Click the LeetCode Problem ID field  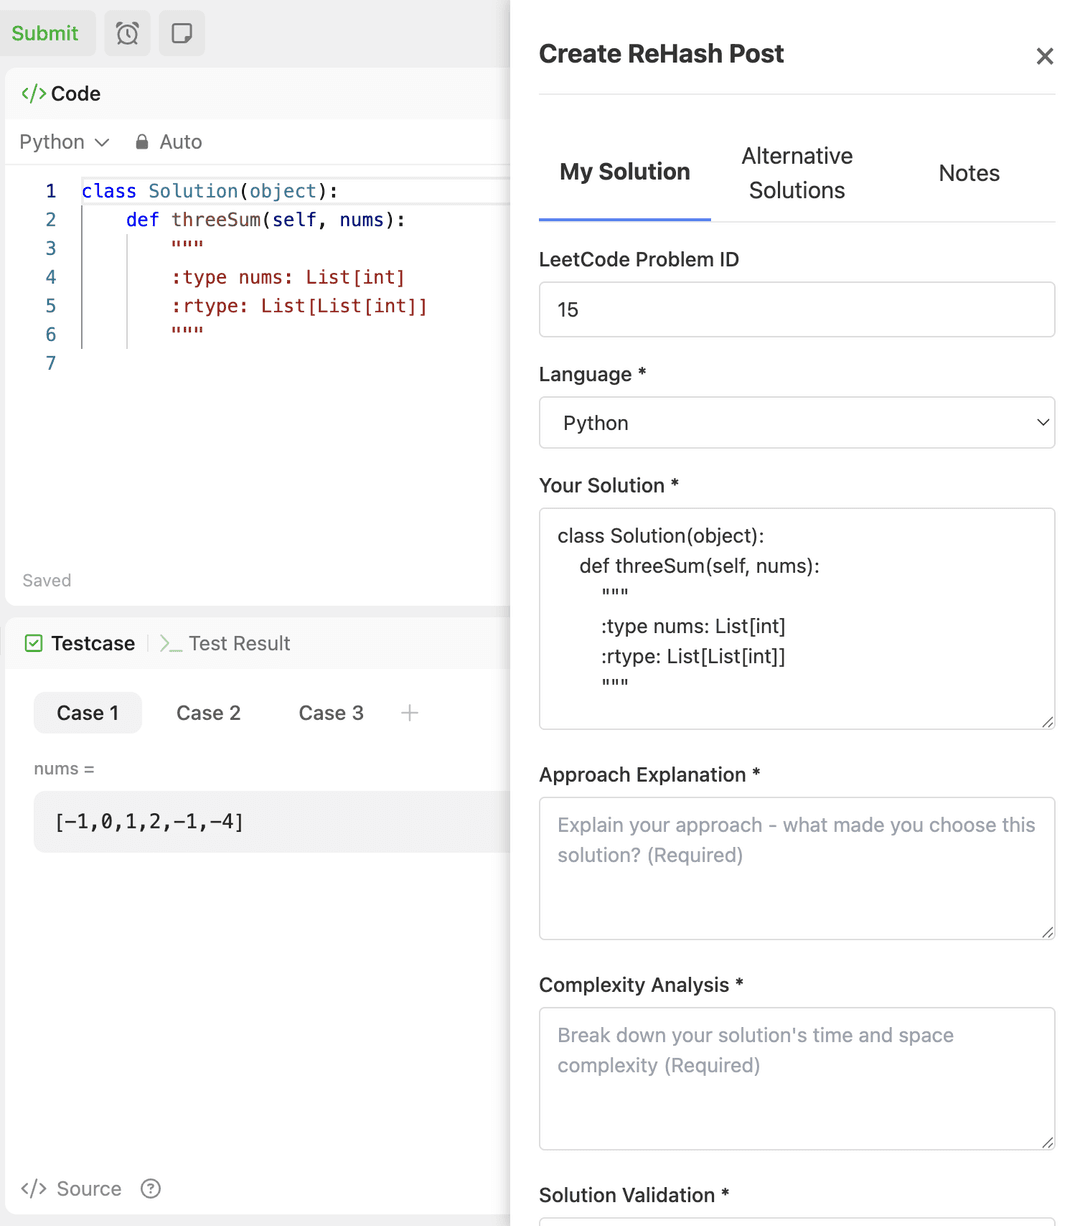point(796,309)
